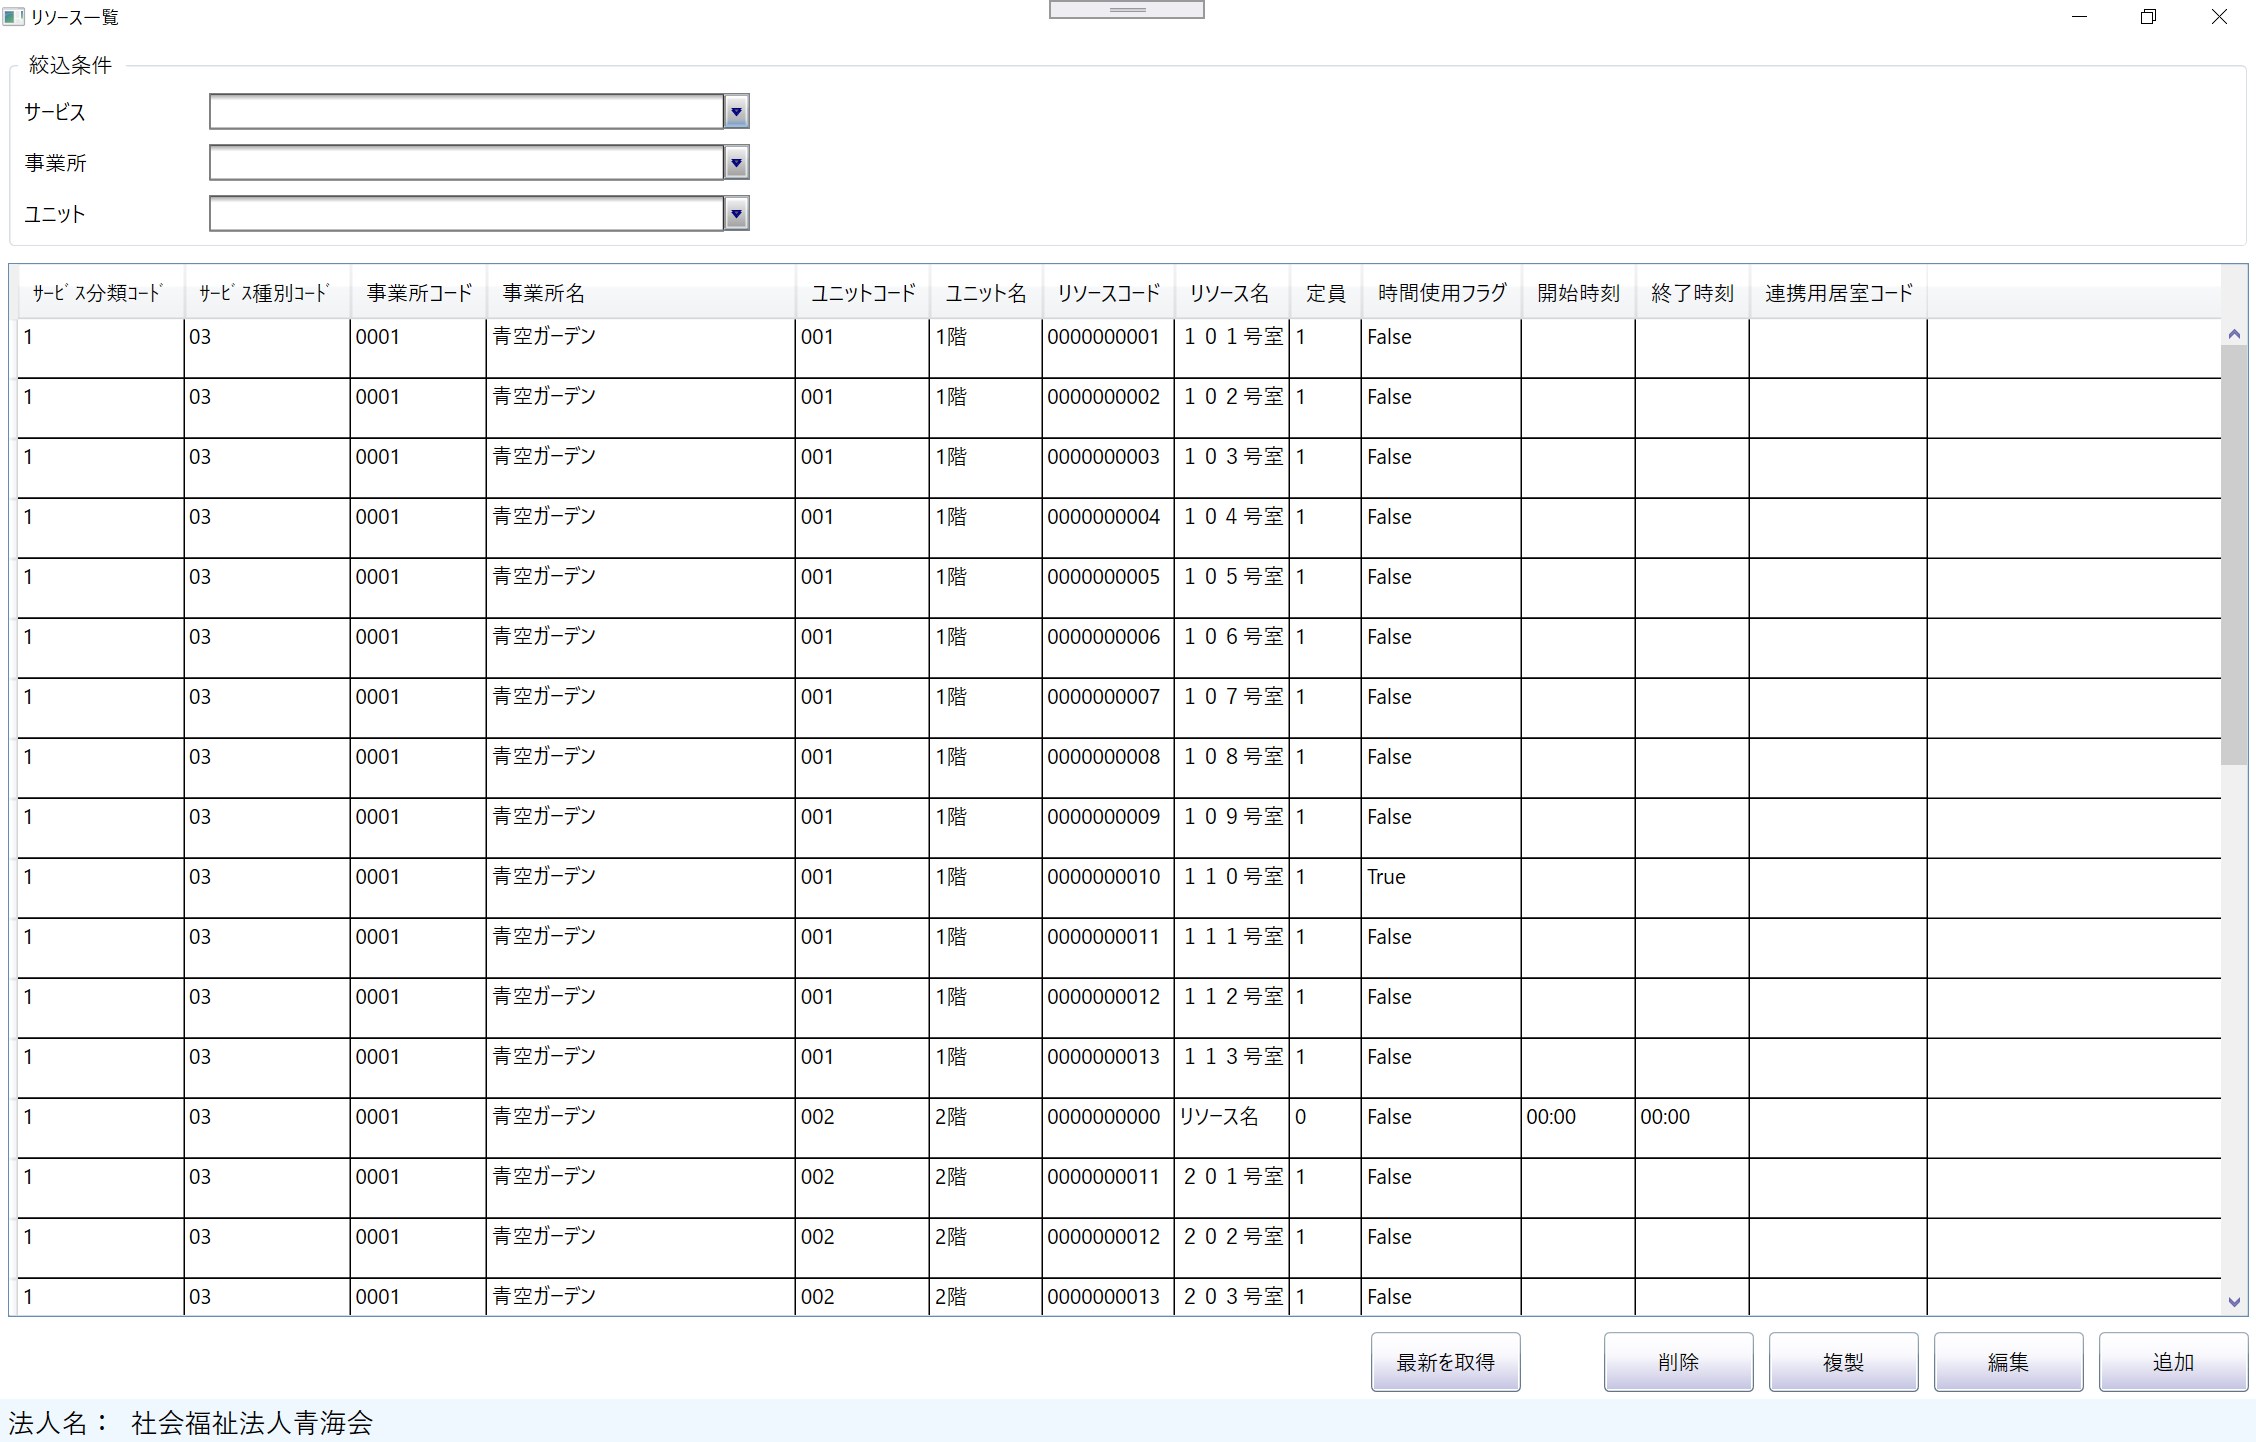Image resolution: width=2256 pixels, height=1442 pixels.
Task: Click inside the サービス filter field
Action: tap(465, 112)
